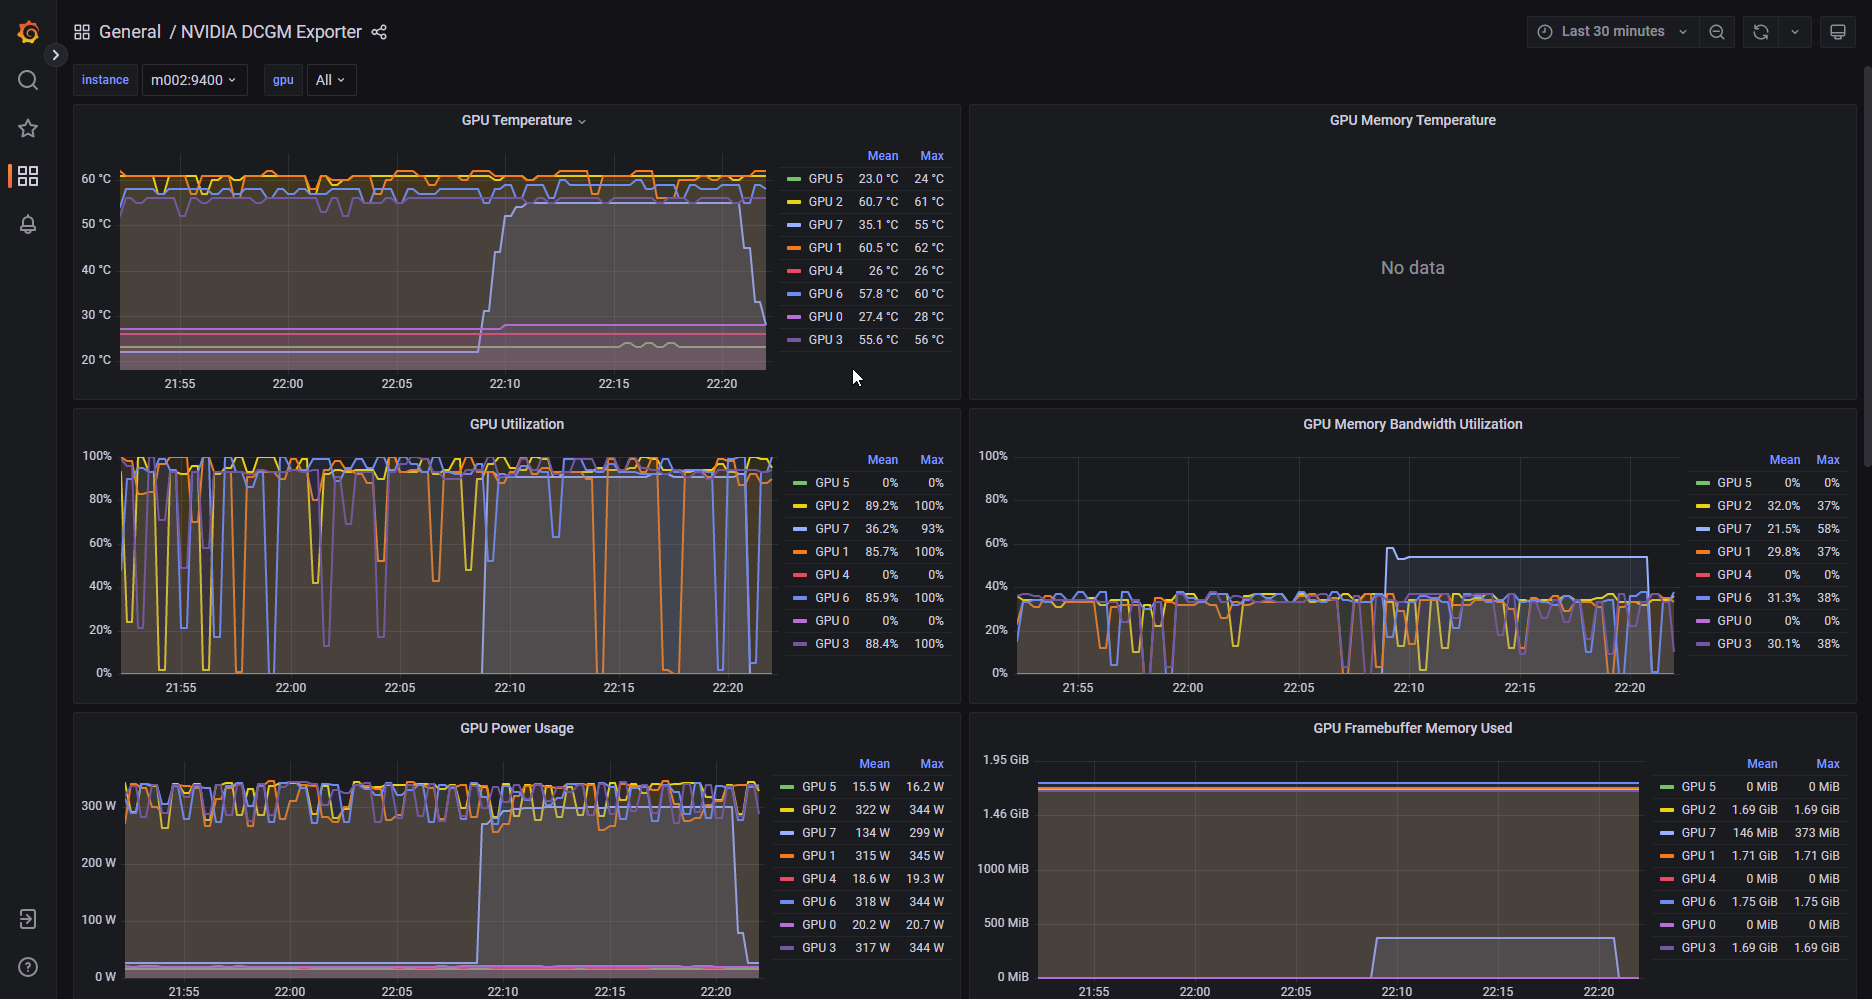Click the gpu variable label

click(x=283, y=80)
